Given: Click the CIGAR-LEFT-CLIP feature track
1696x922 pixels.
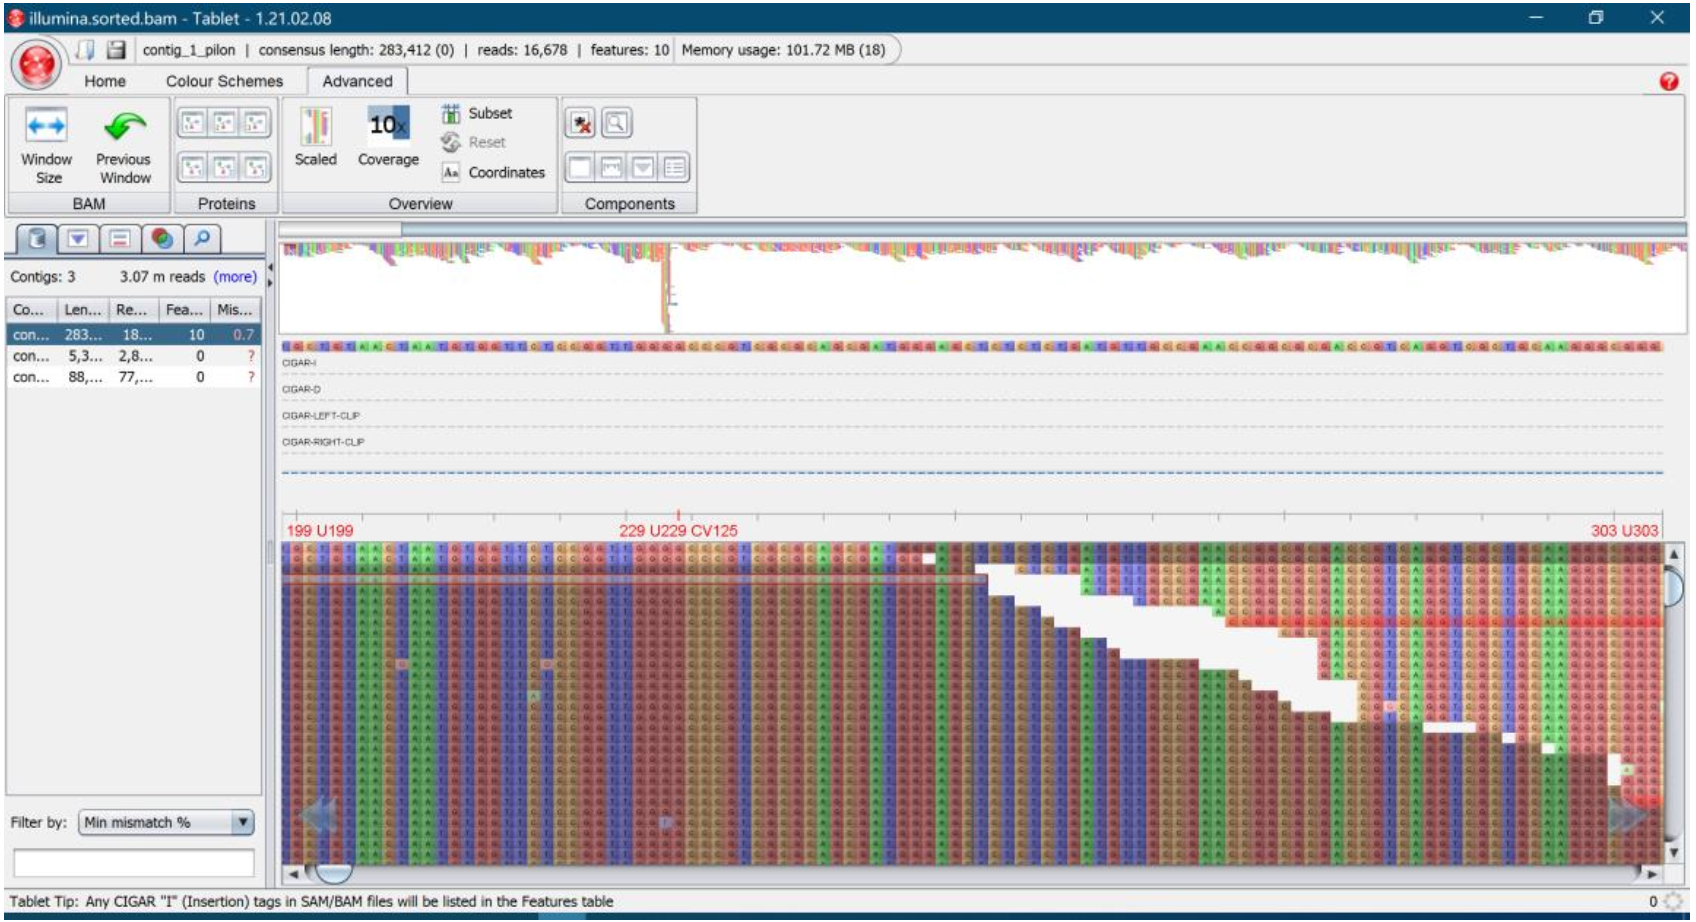Looking at the screenshot, I should pyautogui.click(x=972, y=415).
